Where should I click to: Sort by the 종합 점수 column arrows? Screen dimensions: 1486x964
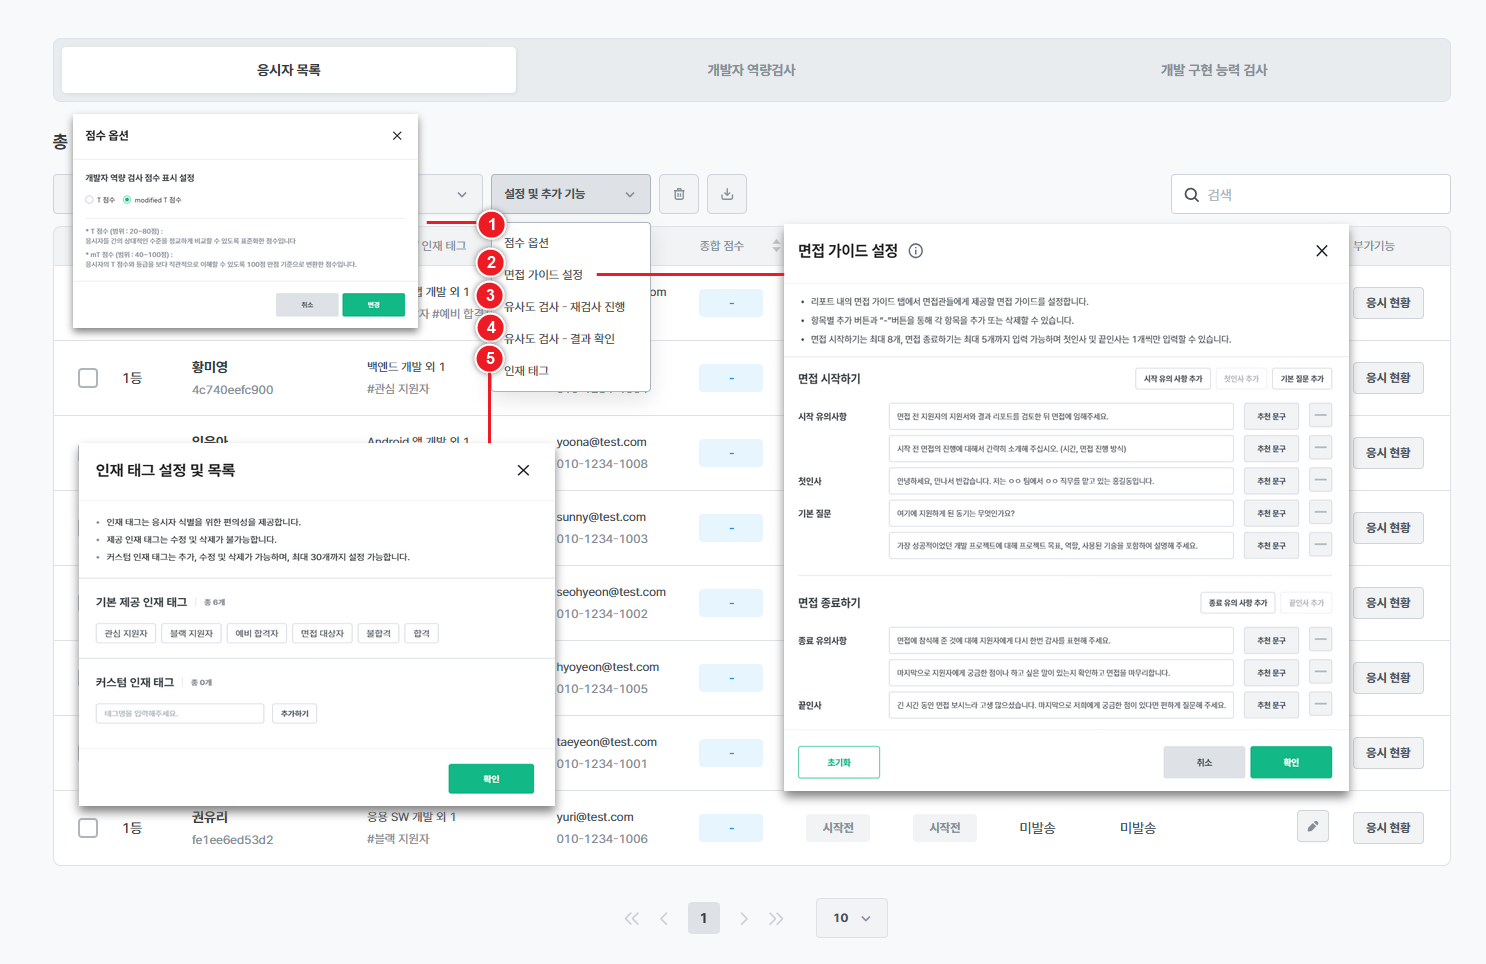(776, 246)
